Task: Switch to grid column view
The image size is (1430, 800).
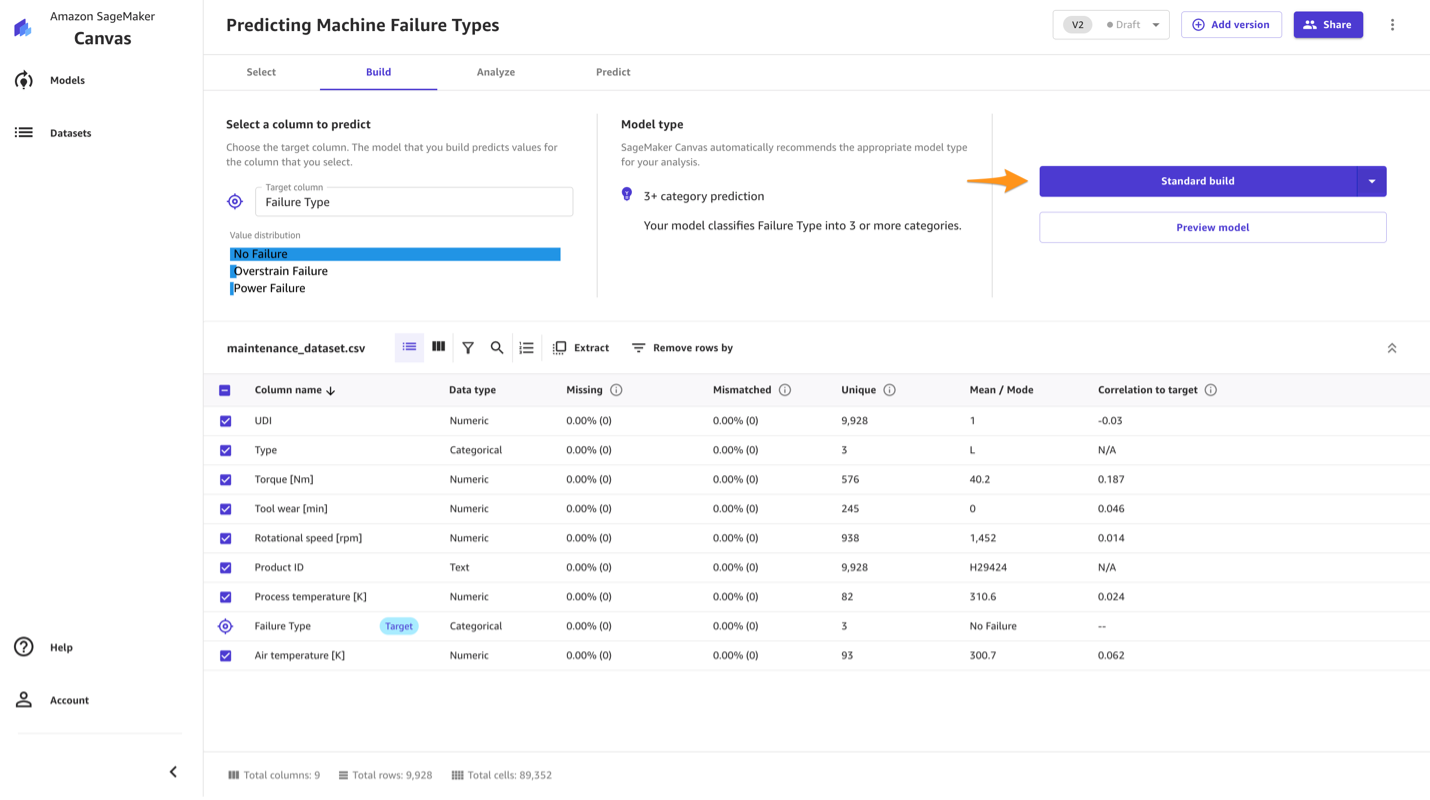Action: (438, 347)
